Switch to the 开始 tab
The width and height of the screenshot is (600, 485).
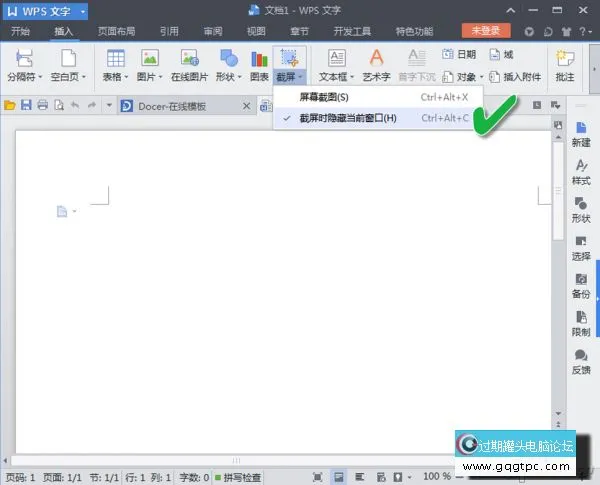coord(20,31)
